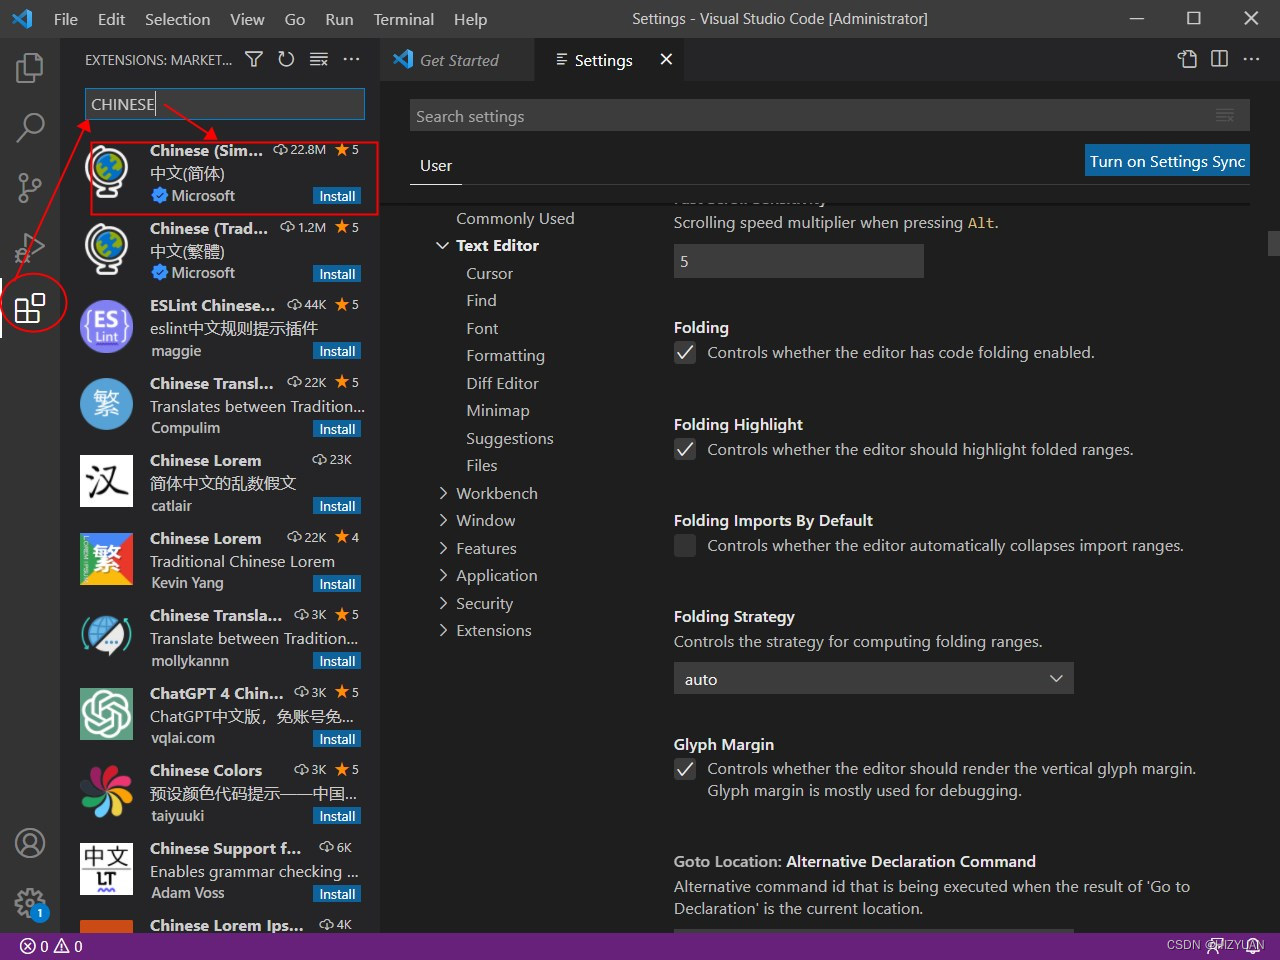Go to Suggestions settings category

coord(509,438)
